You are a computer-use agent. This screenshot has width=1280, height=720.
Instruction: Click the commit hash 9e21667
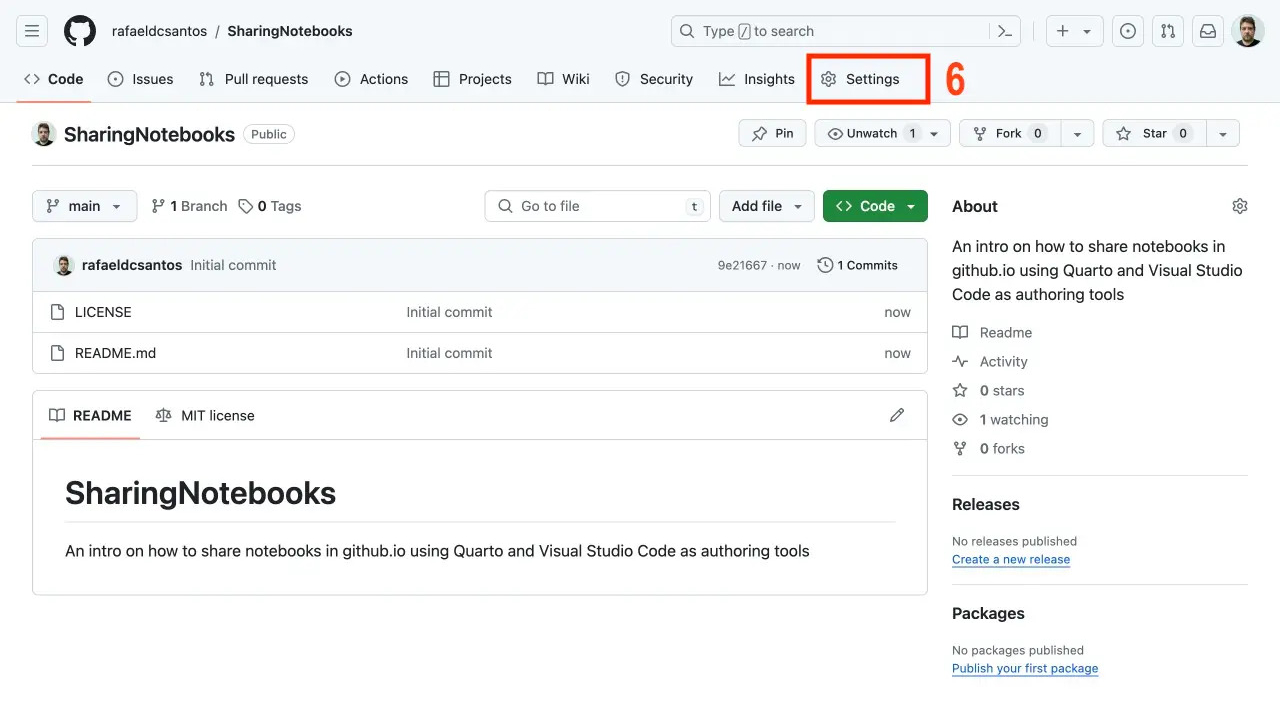(742, 265)
